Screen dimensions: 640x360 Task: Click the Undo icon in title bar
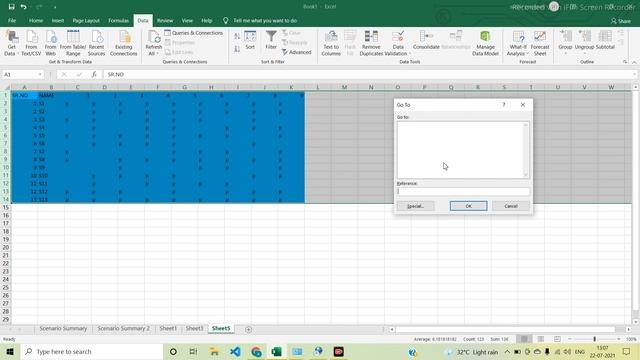tap(23, 7)
